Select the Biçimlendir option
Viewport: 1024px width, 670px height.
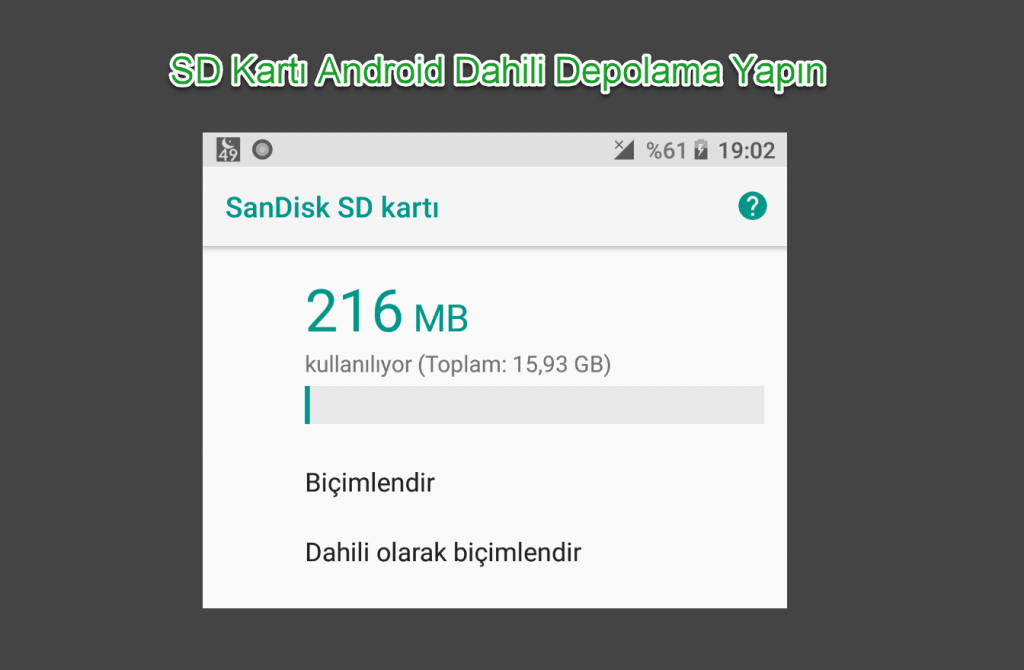tap(370, 483)
